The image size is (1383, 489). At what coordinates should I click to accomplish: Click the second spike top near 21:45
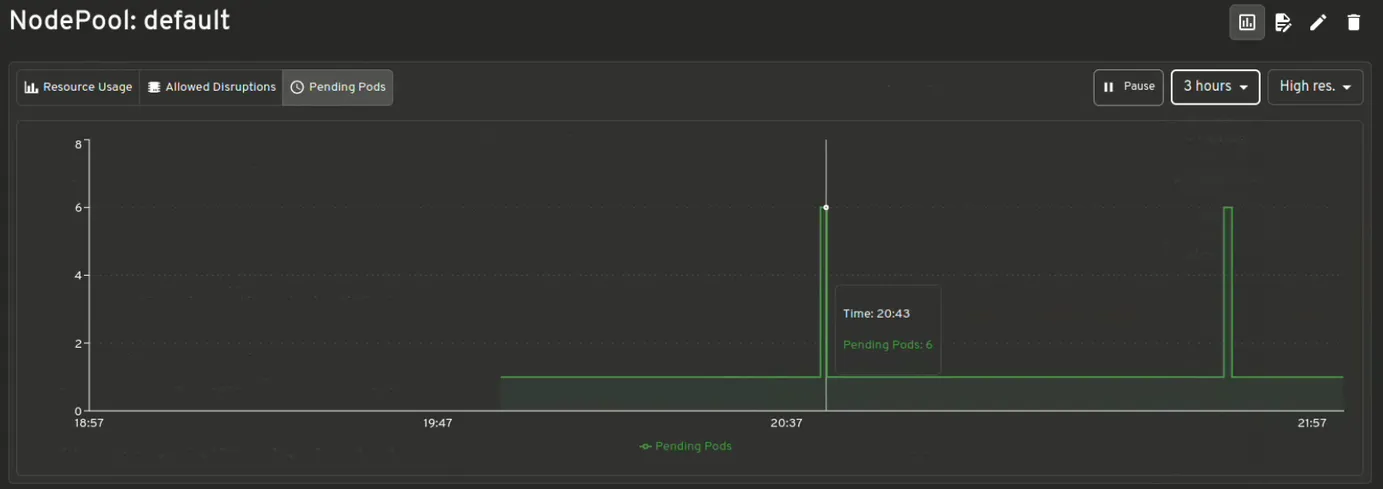click(1228, 208)
